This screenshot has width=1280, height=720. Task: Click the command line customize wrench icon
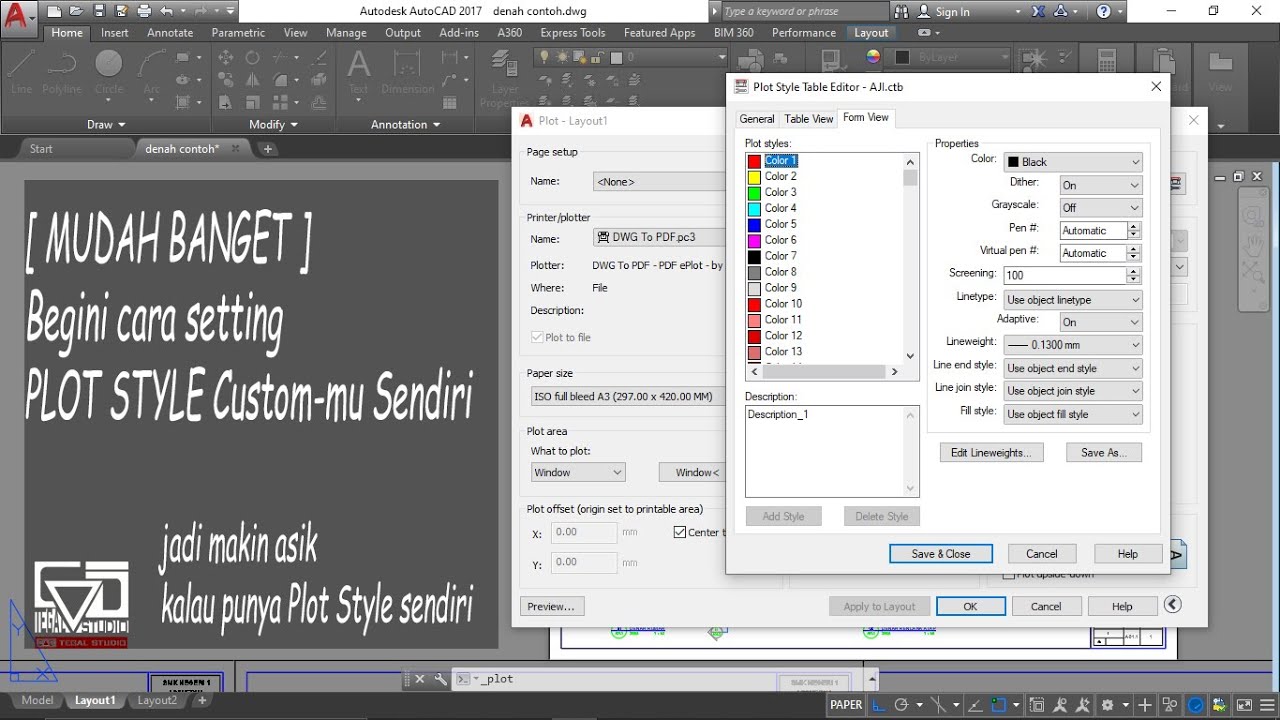440,679
